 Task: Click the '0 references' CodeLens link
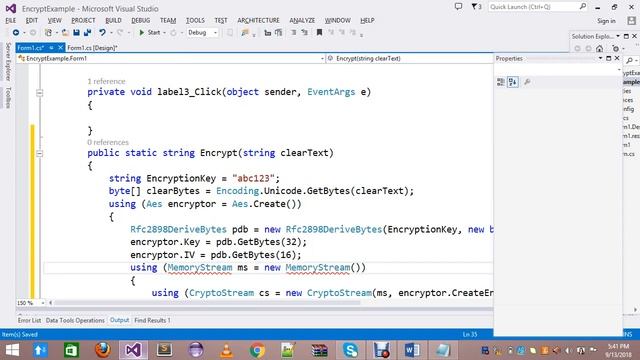coord(108,142)
